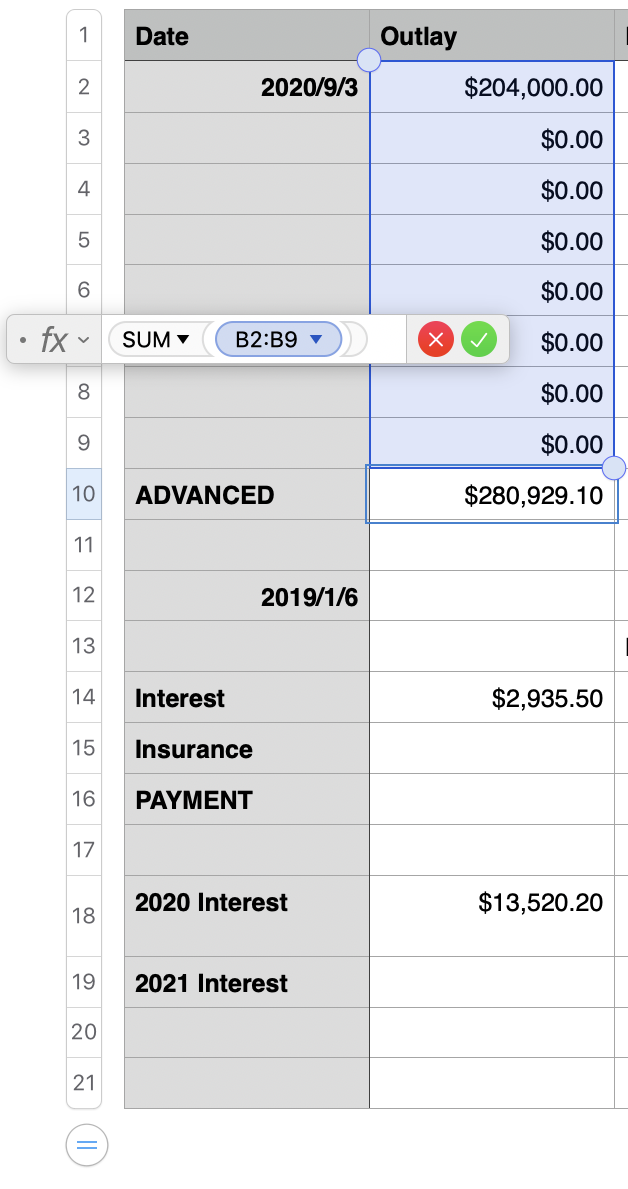628x1189 pixels.
Task: Click the fx function icon
Action: pos(53,340)
